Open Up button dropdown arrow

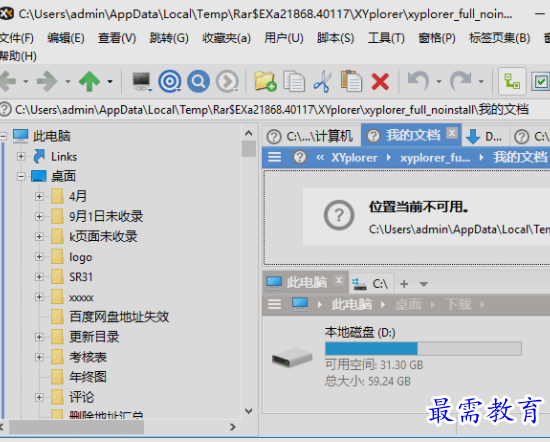click(110, 81)
